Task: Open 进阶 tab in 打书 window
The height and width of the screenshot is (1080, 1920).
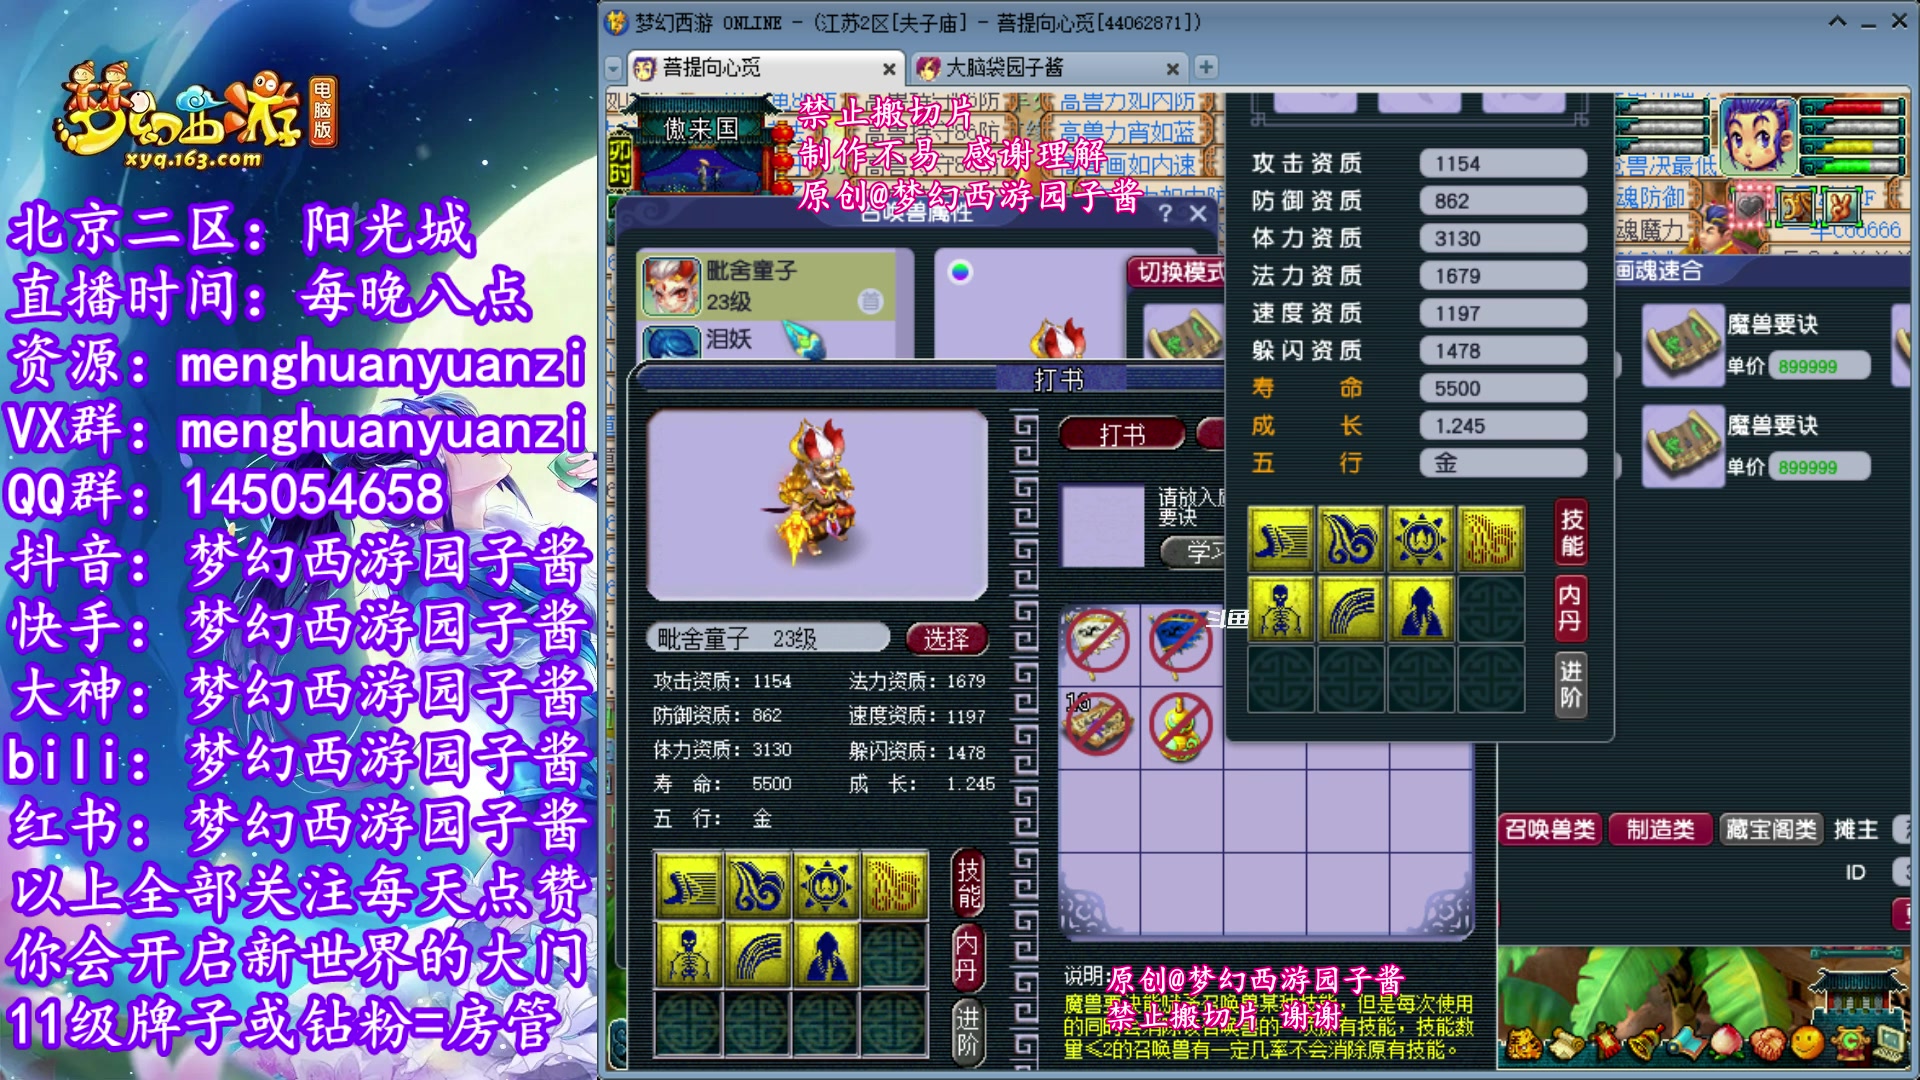Action: pyautogui.click(x=968, y=1032)
